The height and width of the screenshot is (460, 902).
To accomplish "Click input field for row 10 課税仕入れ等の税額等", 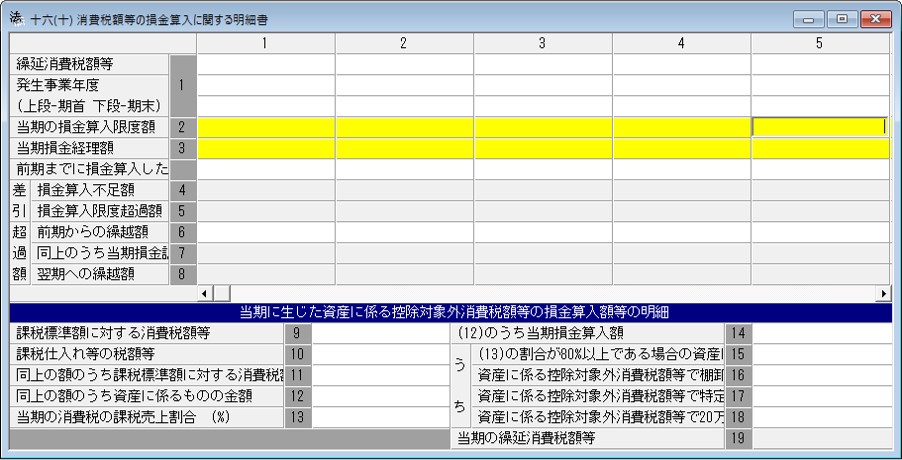I will click(x=380, y=354).
